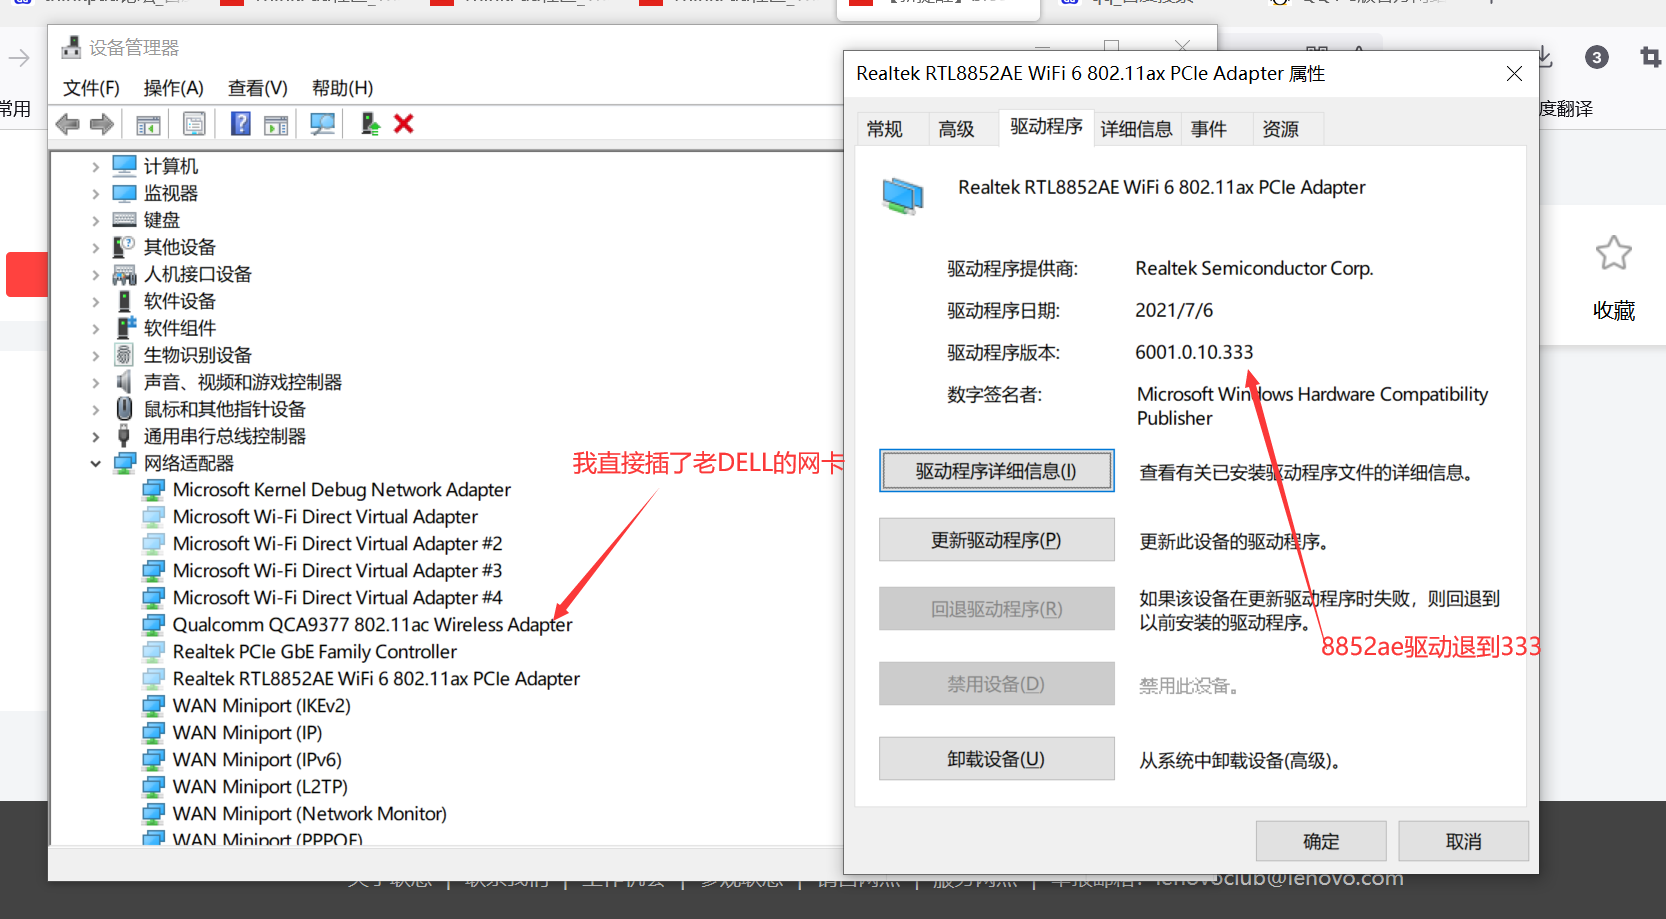Image resolution: width=1666 pixels, height=919 pixels.
Task: Click the driver version value 6001.0.10.333
Action: [x=1194, y=352]
